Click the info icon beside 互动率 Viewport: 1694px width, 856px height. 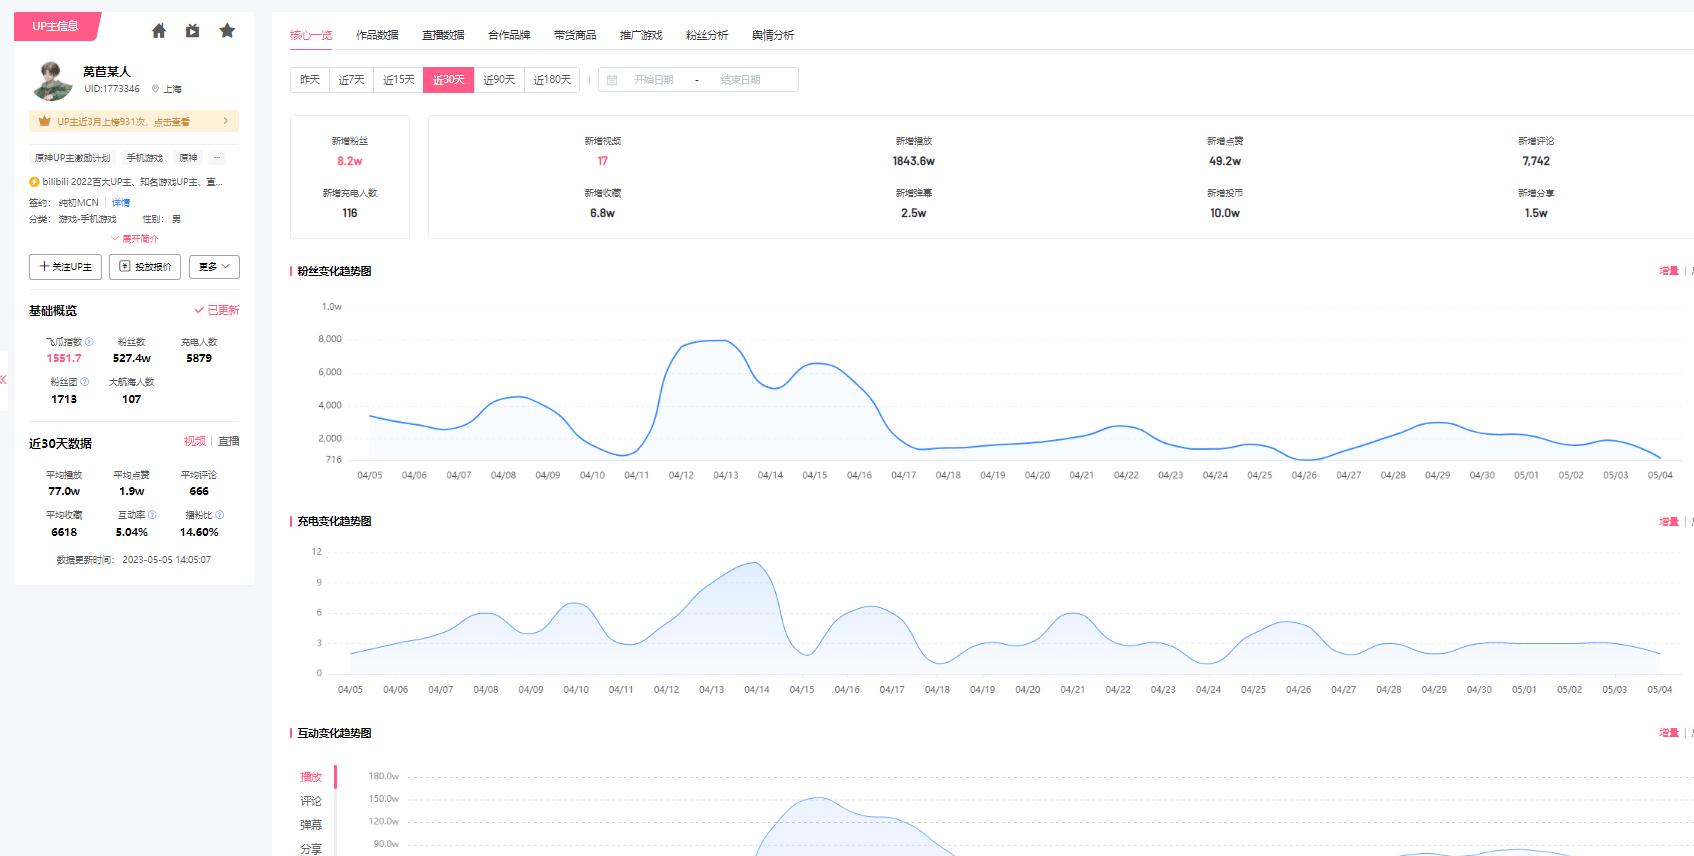[x=152, y=515]
